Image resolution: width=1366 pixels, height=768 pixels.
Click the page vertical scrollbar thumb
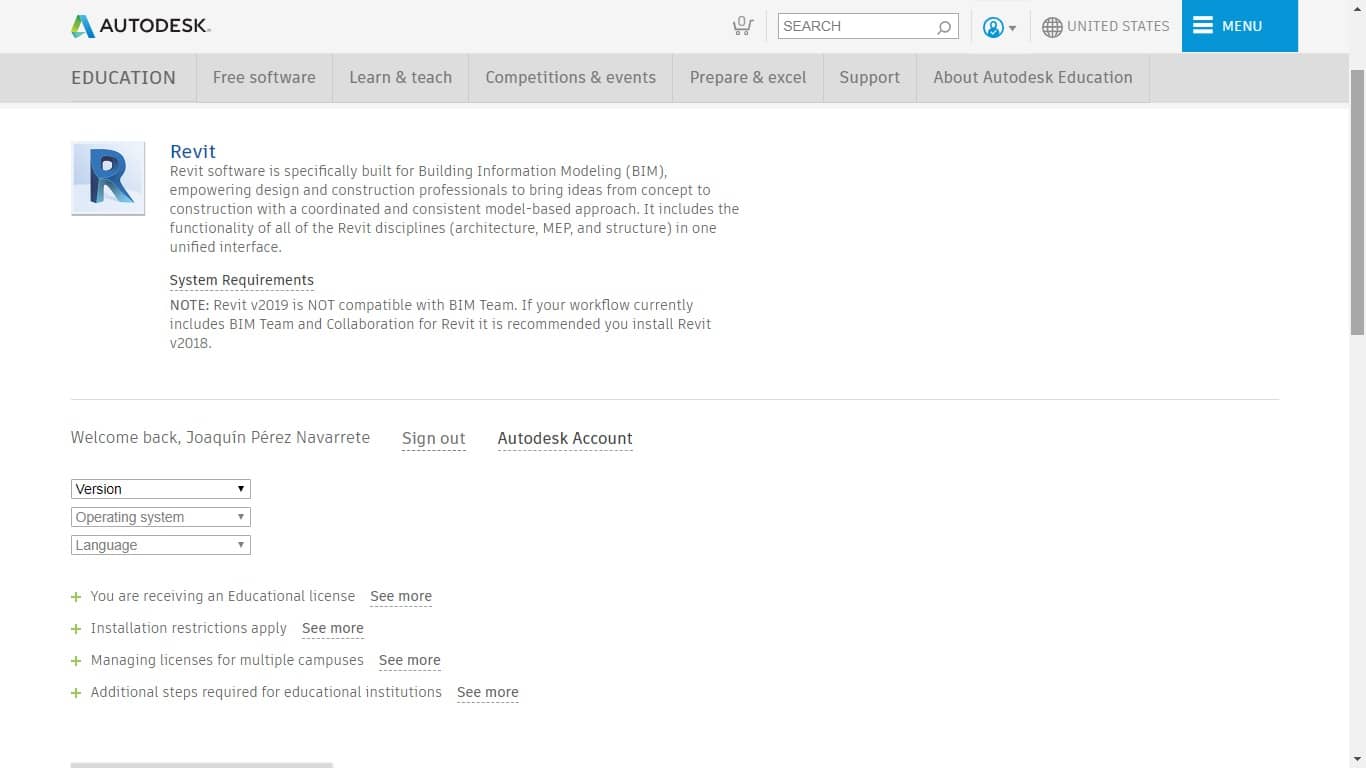point(1357,202)
